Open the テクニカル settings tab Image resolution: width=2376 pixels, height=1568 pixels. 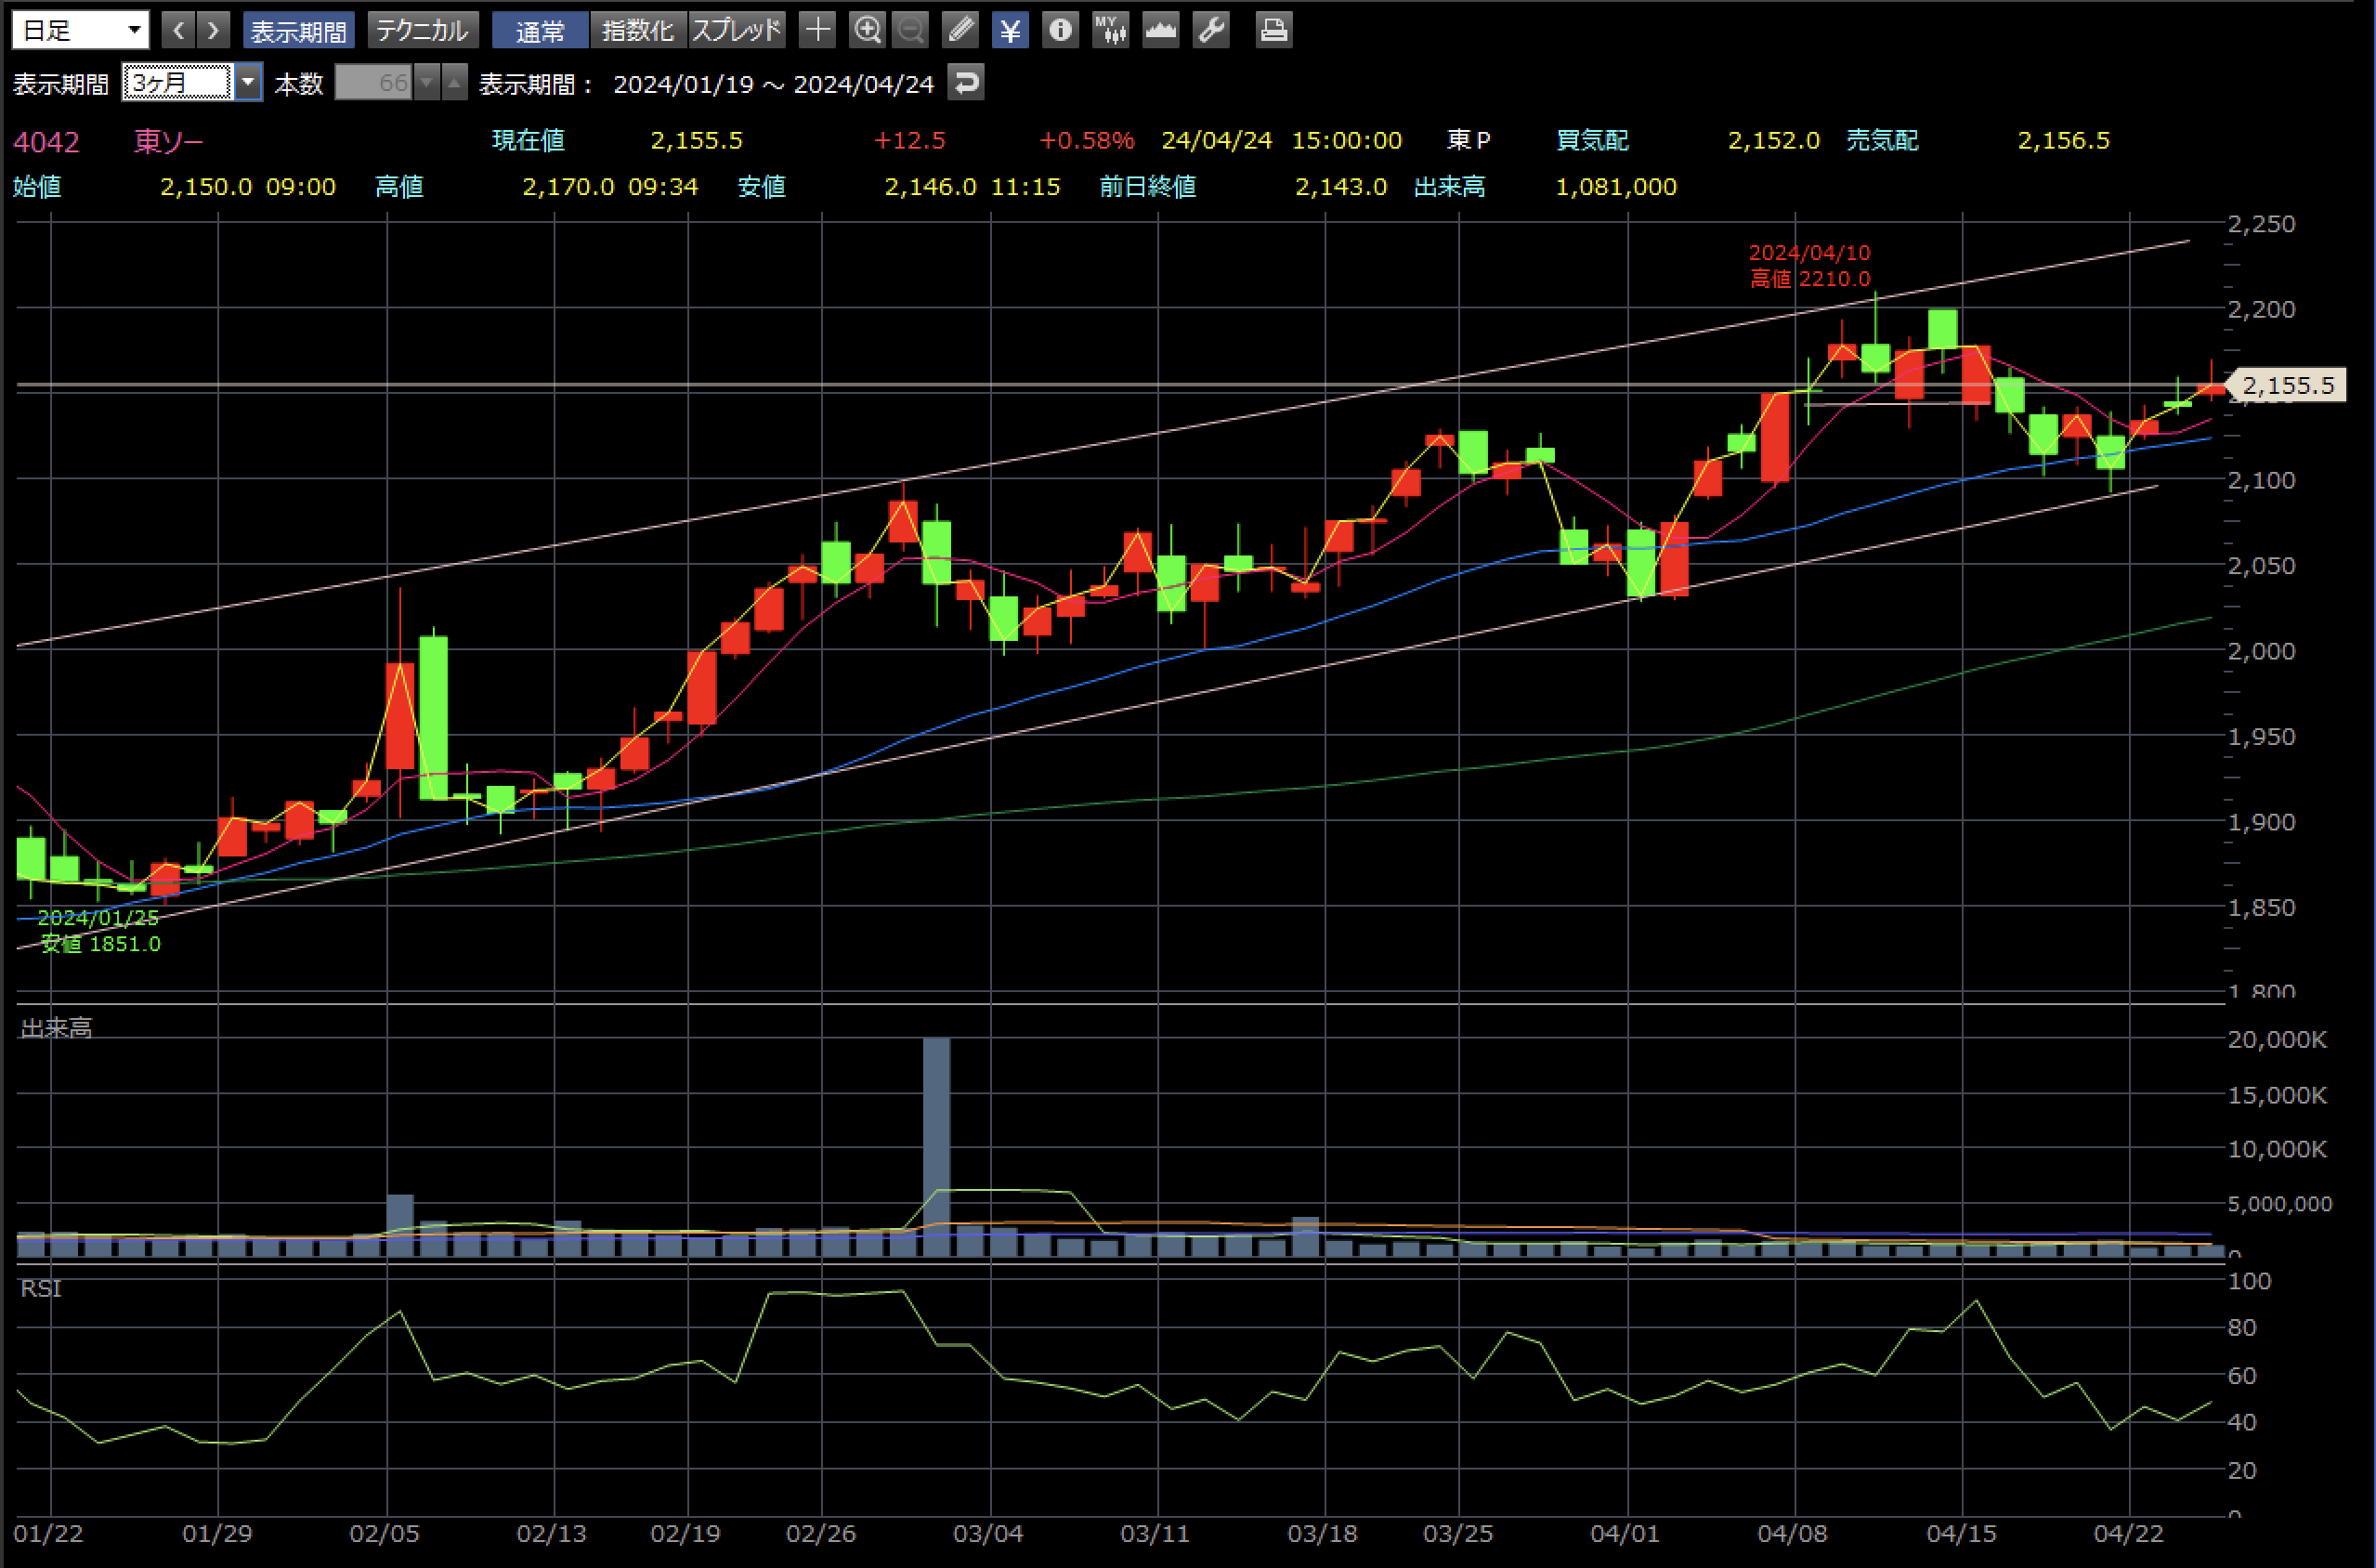point(422,30)
